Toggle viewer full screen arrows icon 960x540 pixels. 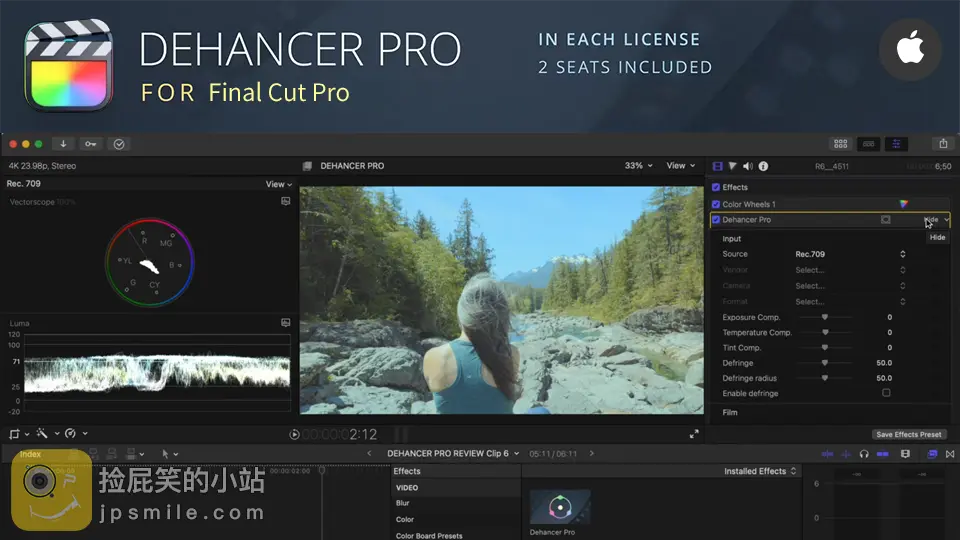694,434
